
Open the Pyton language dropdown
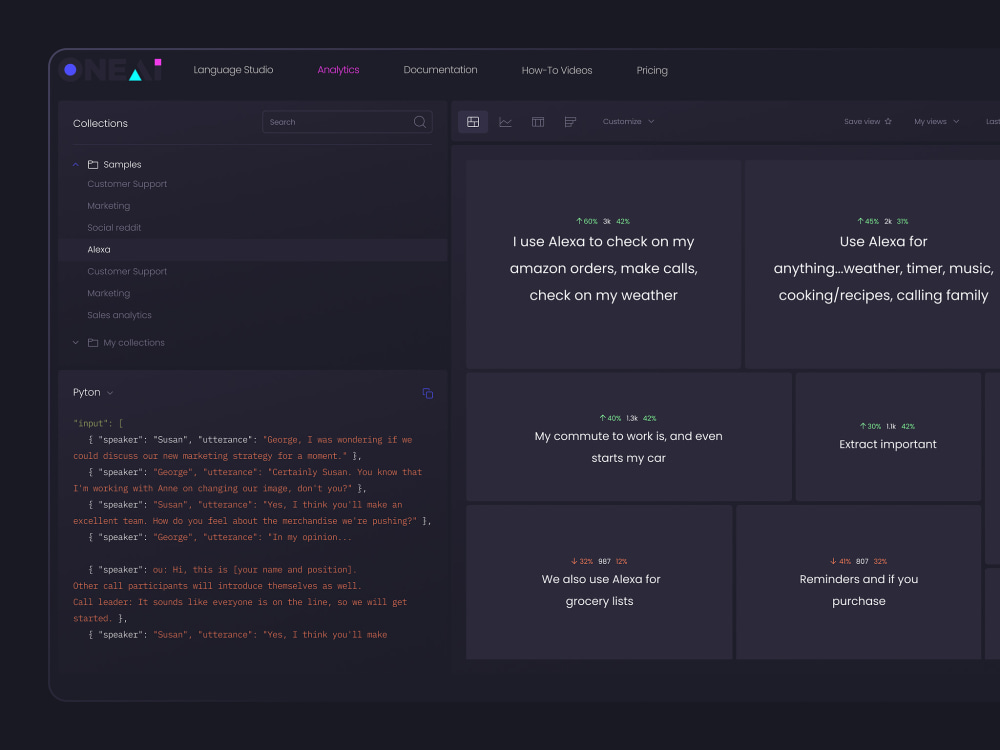(93, 392)
